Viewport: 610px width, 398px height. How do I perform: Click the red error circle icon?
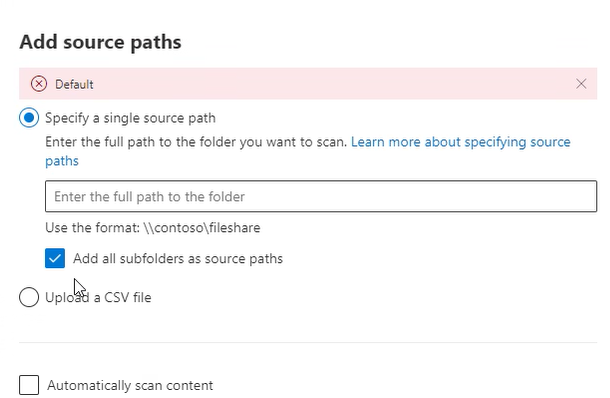39,84
